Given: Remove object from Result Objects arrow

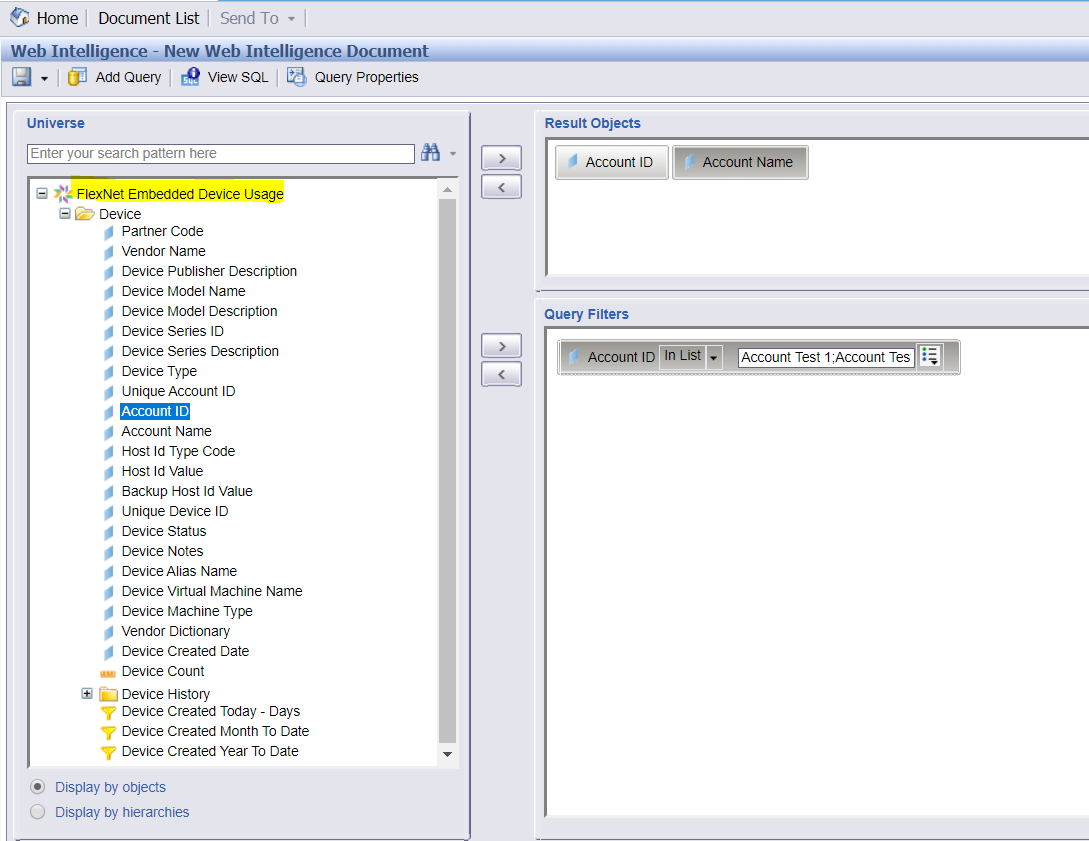Looking at the screenshot, I should coord(501,187).
